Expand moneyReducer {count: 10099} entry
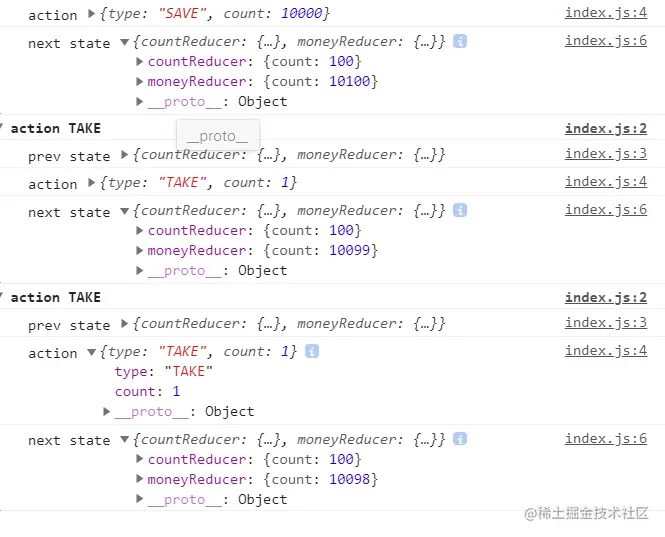The width and height of the screenshot is (665, 537). pos(140,250)
